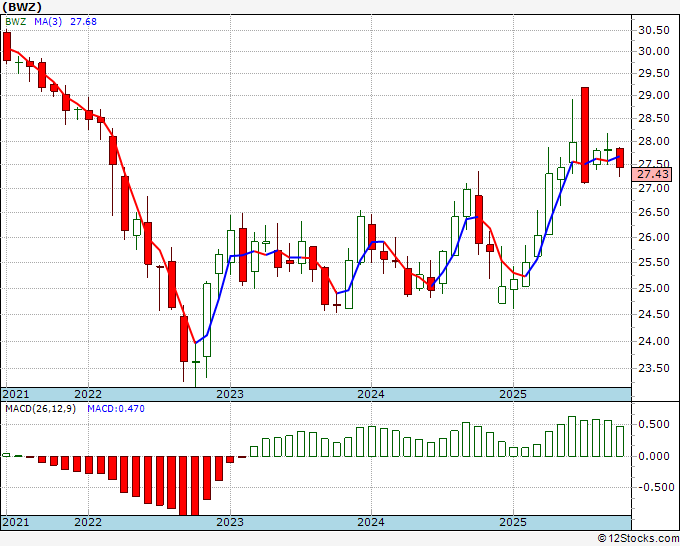Click the last red candlestick near 27.43

pos(620,158)
